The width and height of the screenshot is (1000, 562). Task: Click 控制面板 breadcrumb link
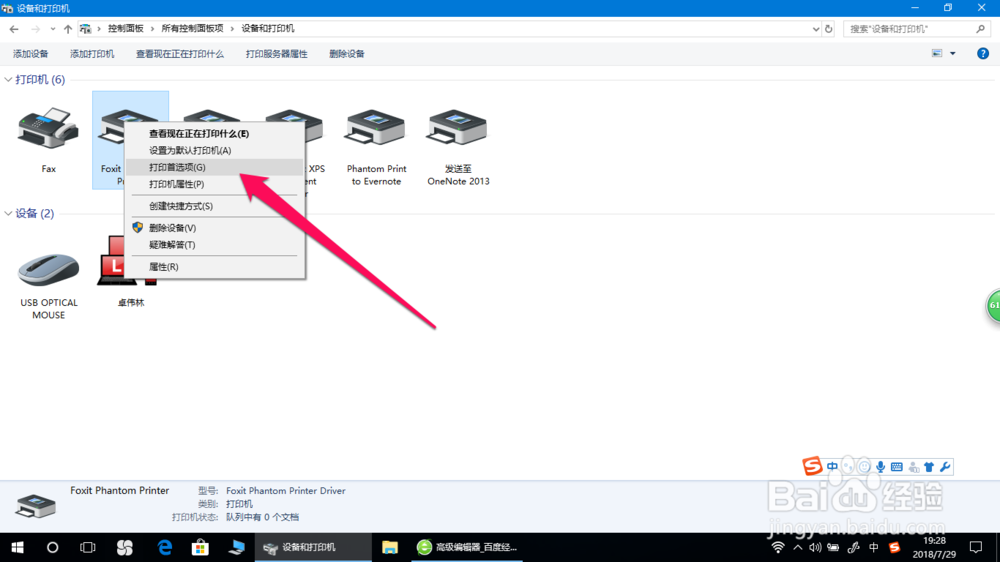126,29
